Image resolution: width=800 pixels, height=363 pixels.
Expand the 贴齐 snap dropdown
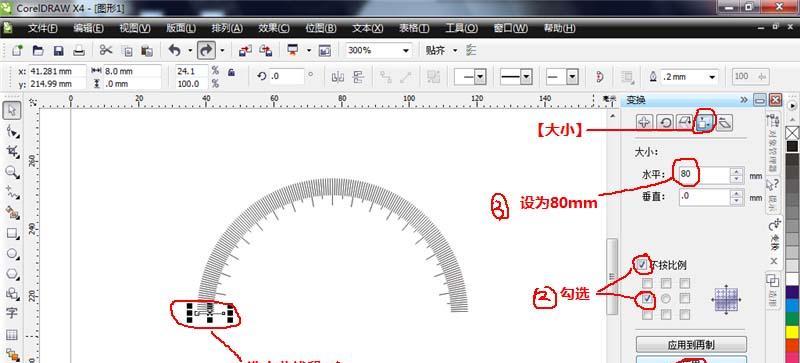(455, 51)
